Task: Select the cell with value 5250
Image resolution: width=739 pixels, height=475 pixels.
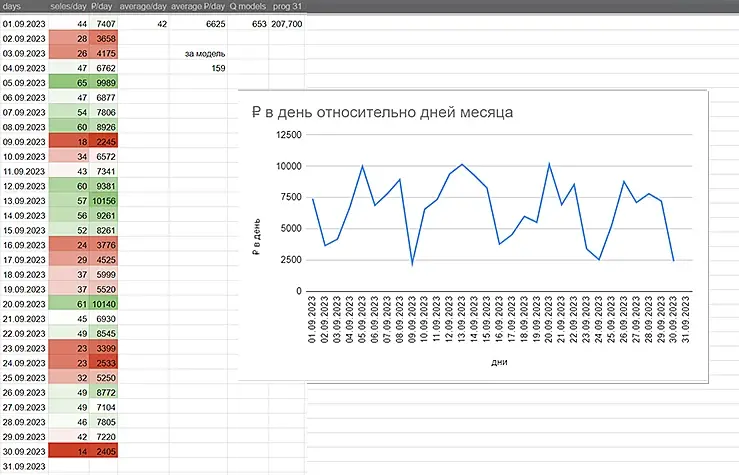Action: coord(104,378)
